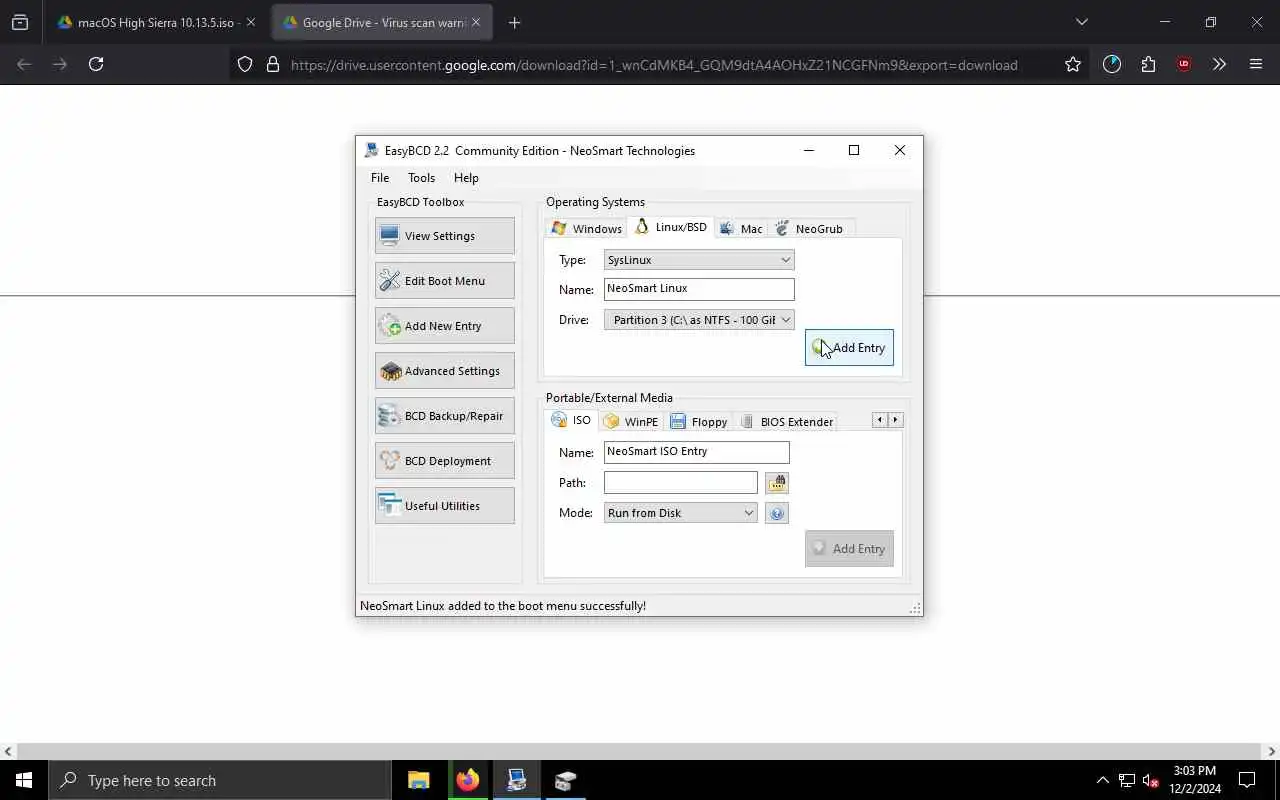This screenshot has width=1280, height=800.
Task: Click the EasyBCD taskbar icon
Action: click(x=516, y=781)
